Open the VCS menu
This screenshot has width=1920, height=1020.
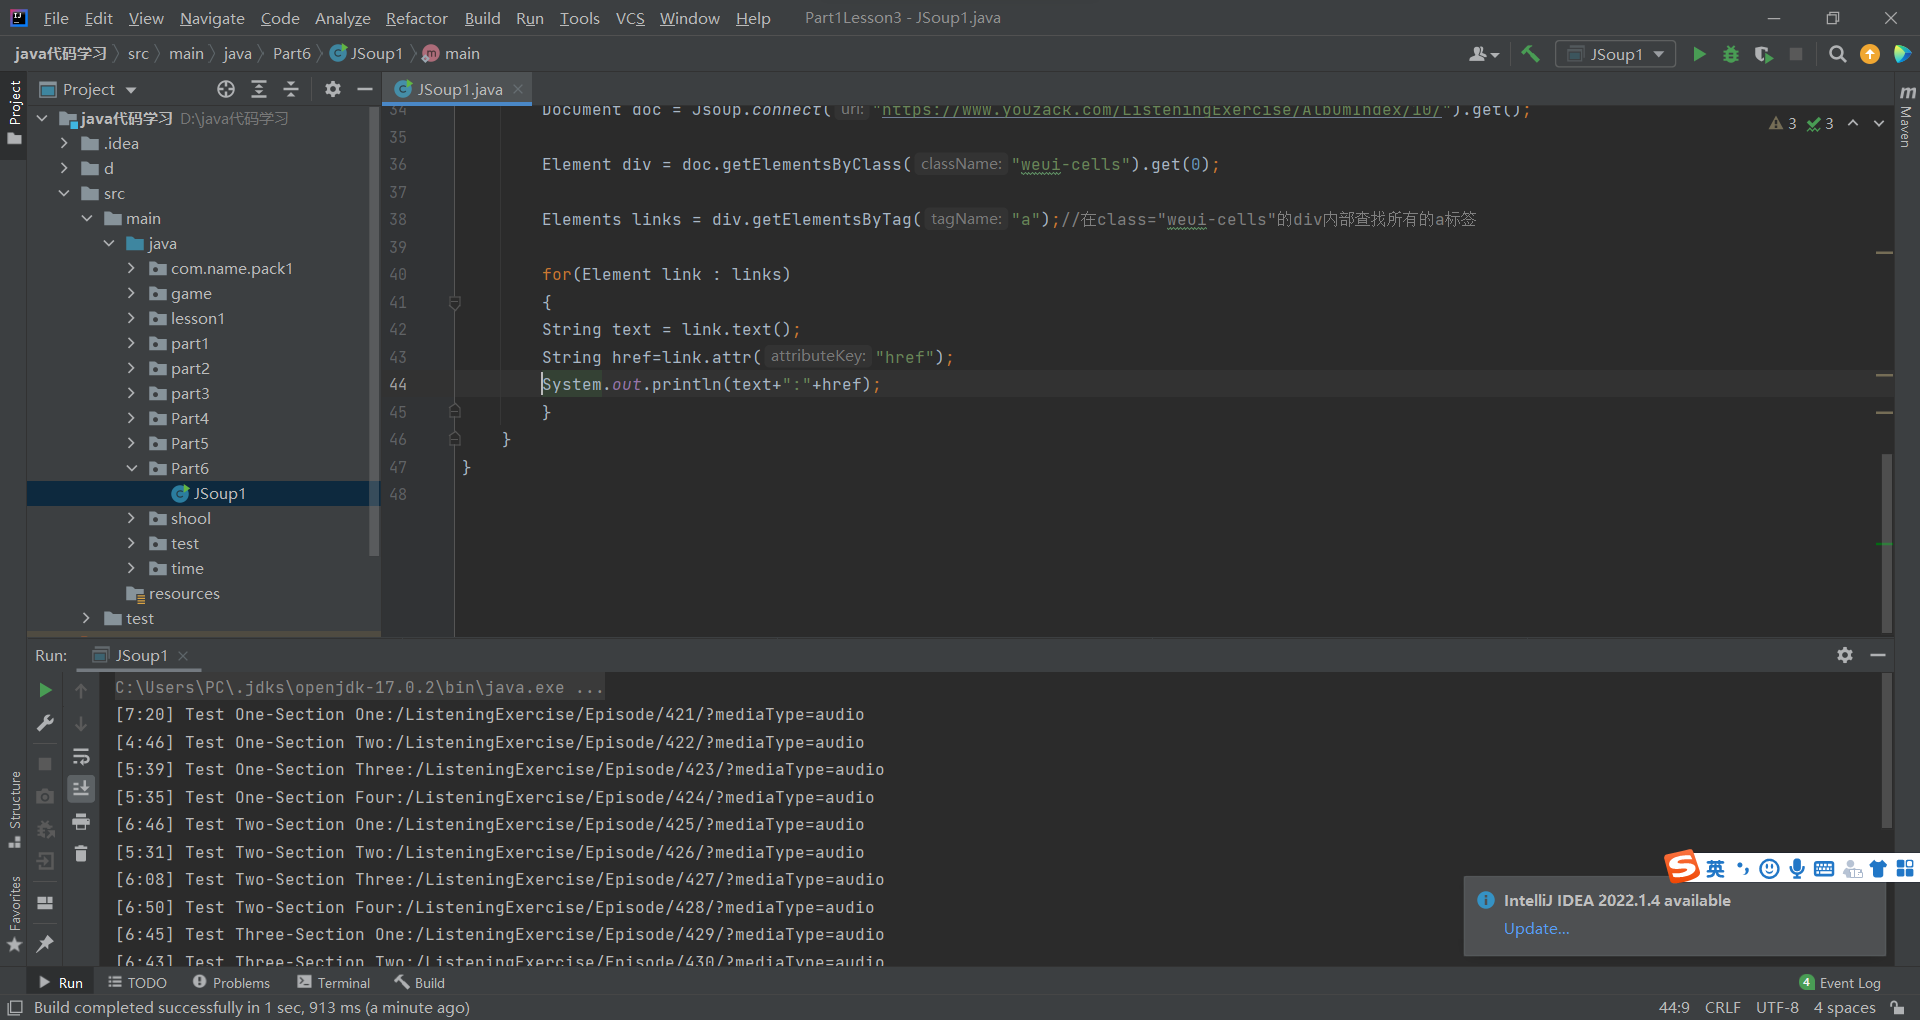(x=630, y=18)
